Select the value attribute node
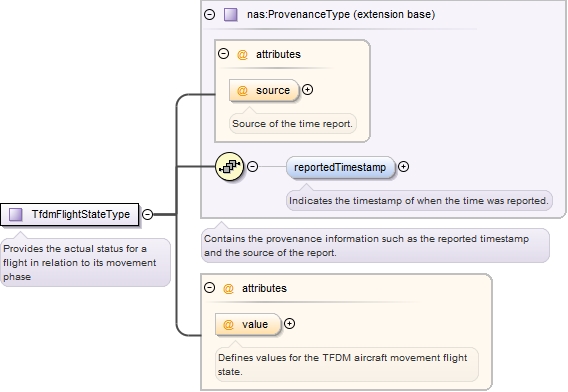The height and width of the screenshot is (392, 568). pyautogui.click(x=248, y=324)
